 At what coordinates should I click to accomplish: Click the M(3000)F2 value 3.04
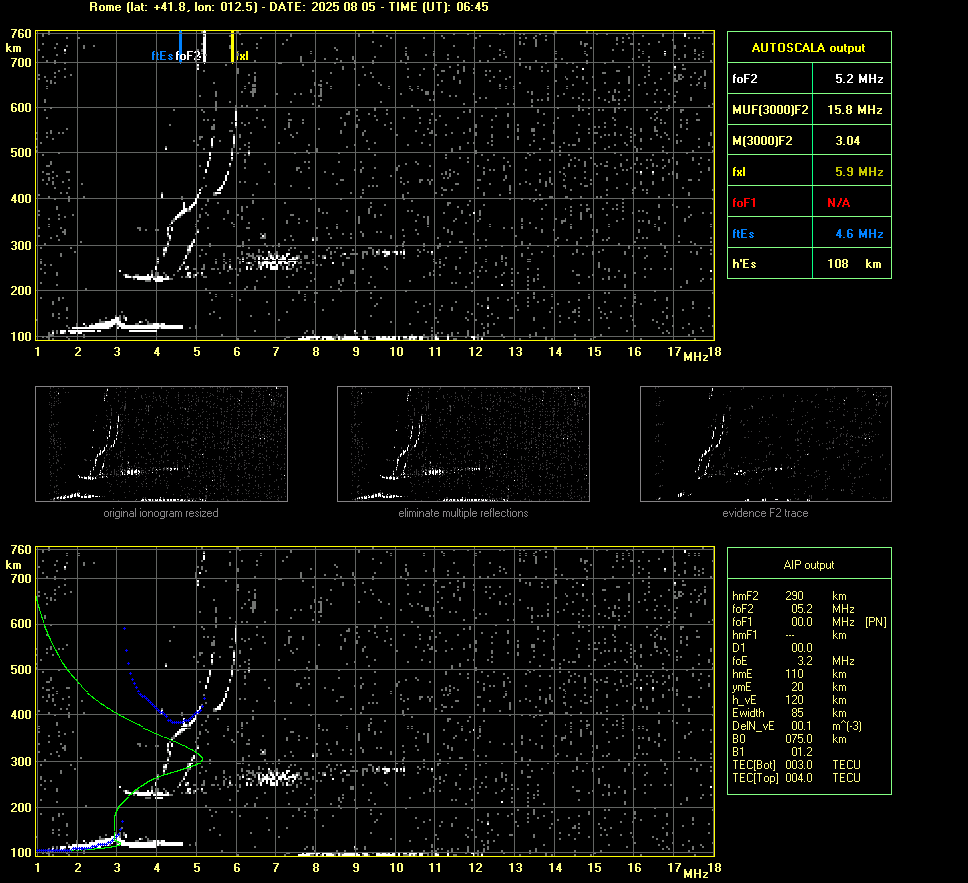(x=848, y=141)
